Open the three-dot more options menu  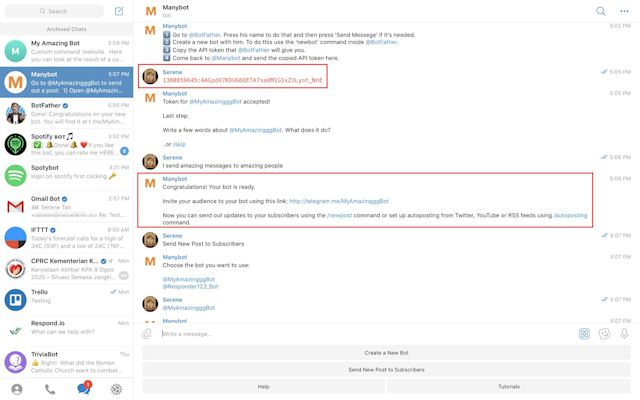[624, 11]
